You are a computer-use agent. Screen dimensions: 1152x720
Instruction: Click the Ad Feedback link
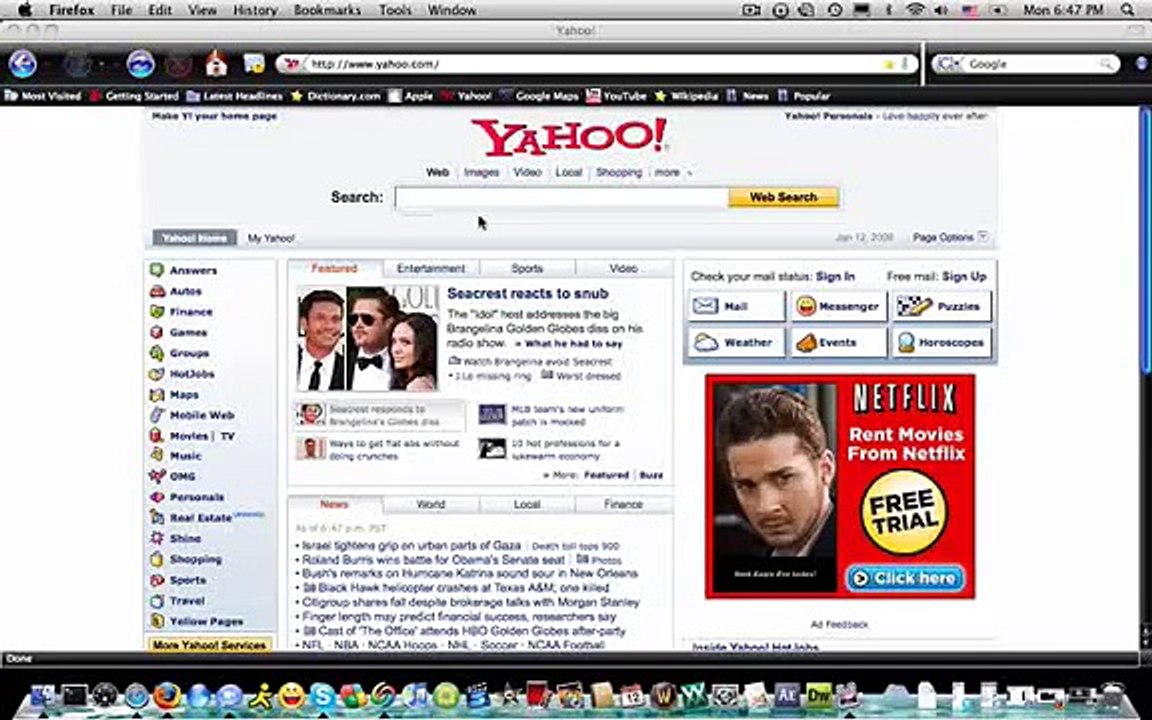pos(839,624)
